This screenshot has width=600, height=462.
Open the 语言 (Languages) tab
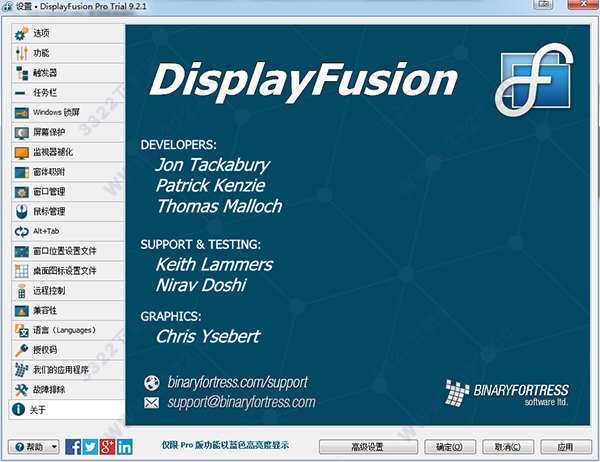[68, 331]
